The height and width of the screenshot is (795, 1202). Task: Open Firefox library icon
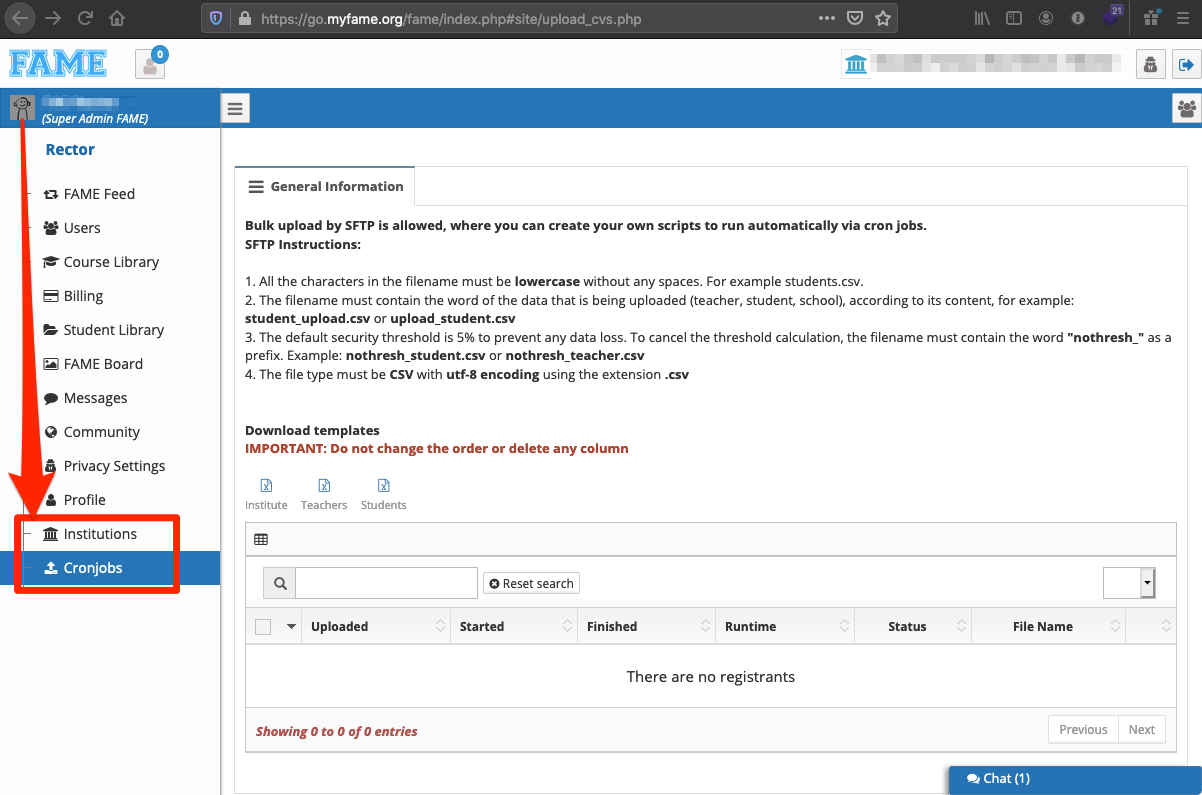click(983, 18)
